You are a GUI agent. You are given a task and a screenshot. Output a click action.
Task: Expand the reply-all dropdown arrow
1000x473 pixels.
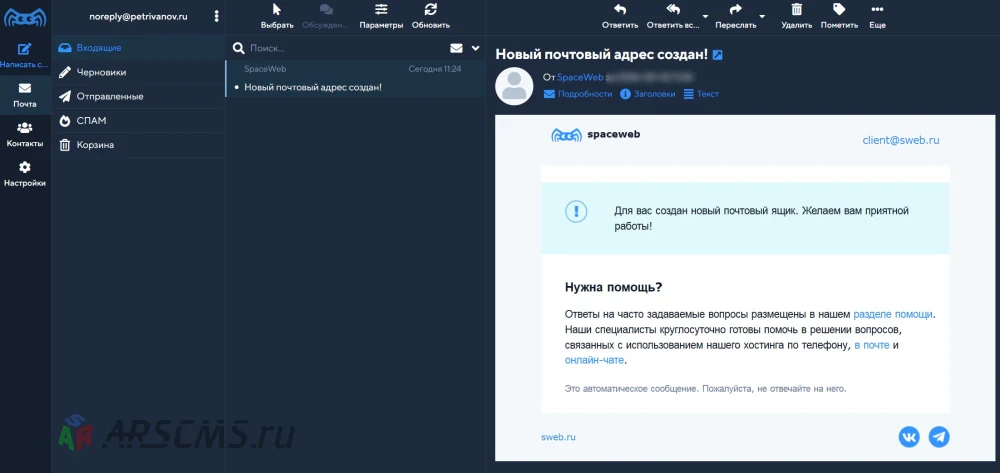click(705, 17)
